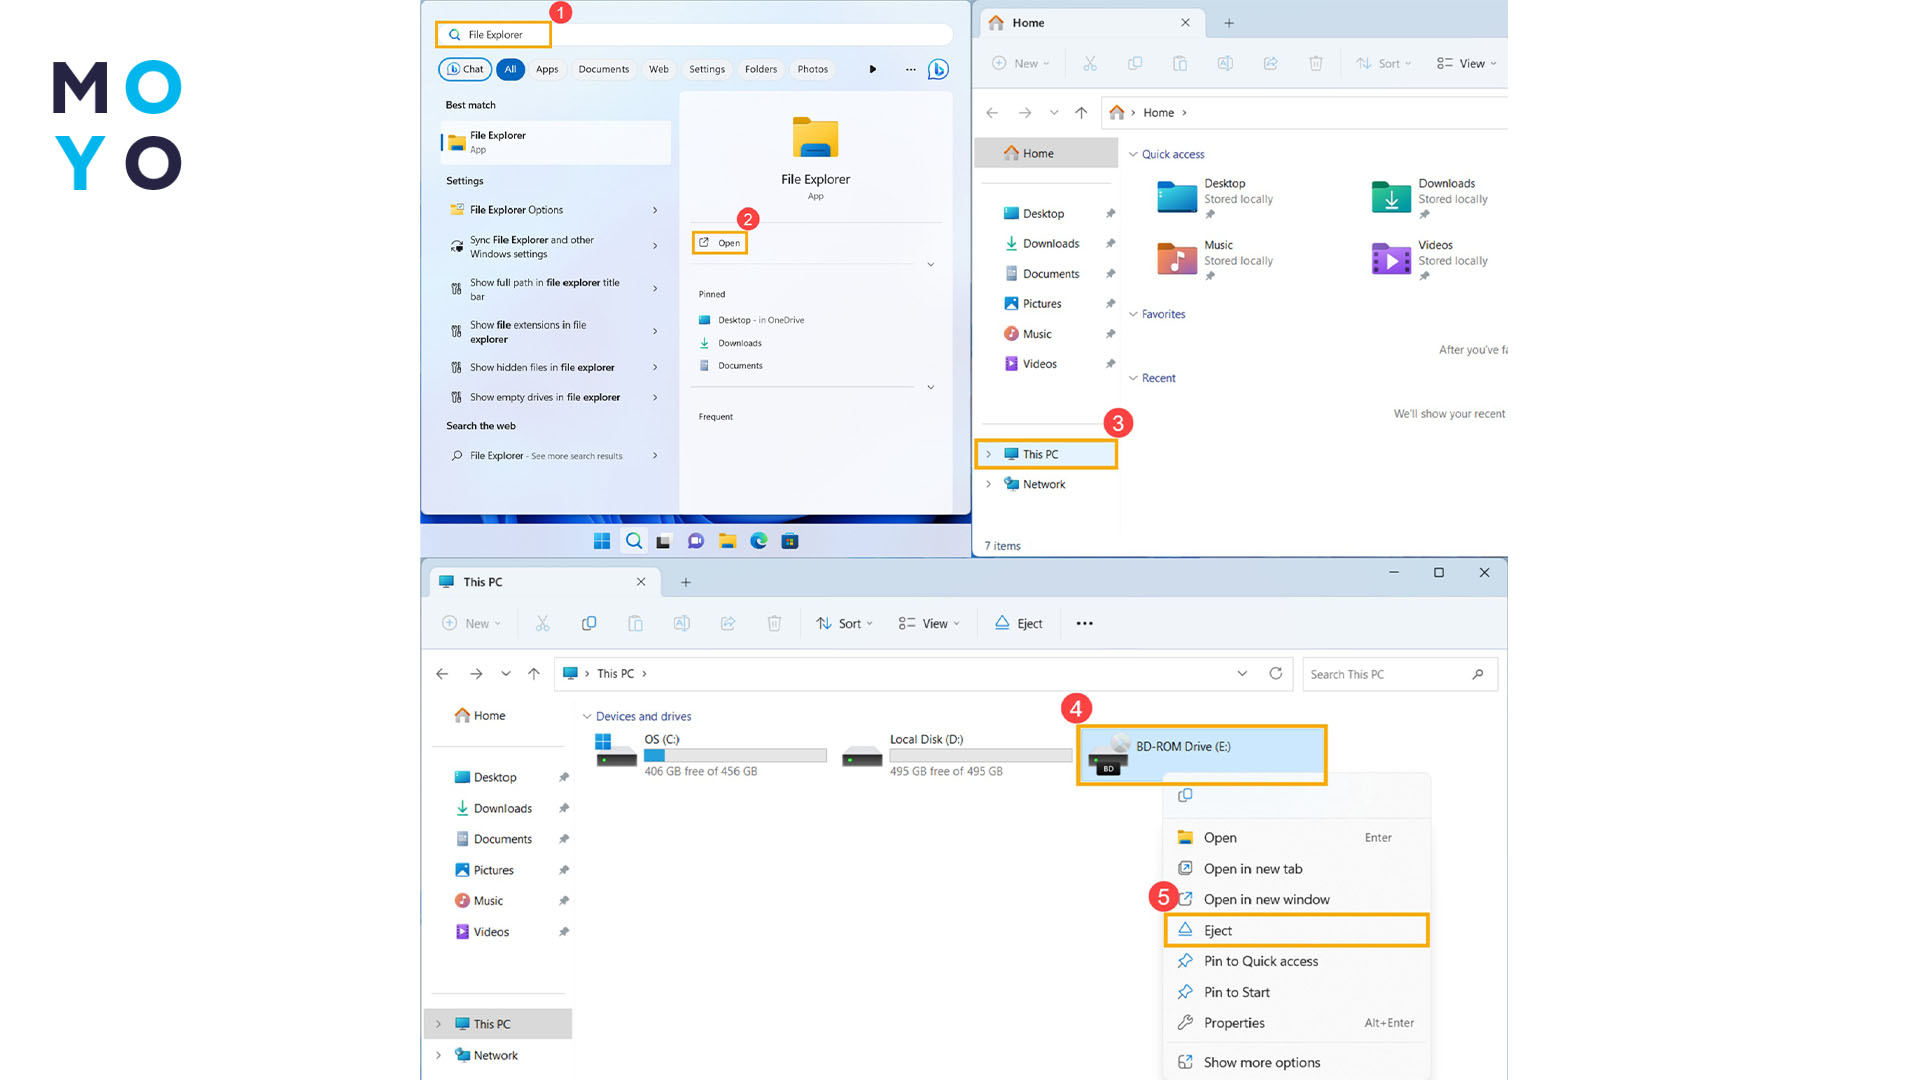Expand the address bar history dropdown
The image size is (1920, 1080).
click(x=1242, y=673)
